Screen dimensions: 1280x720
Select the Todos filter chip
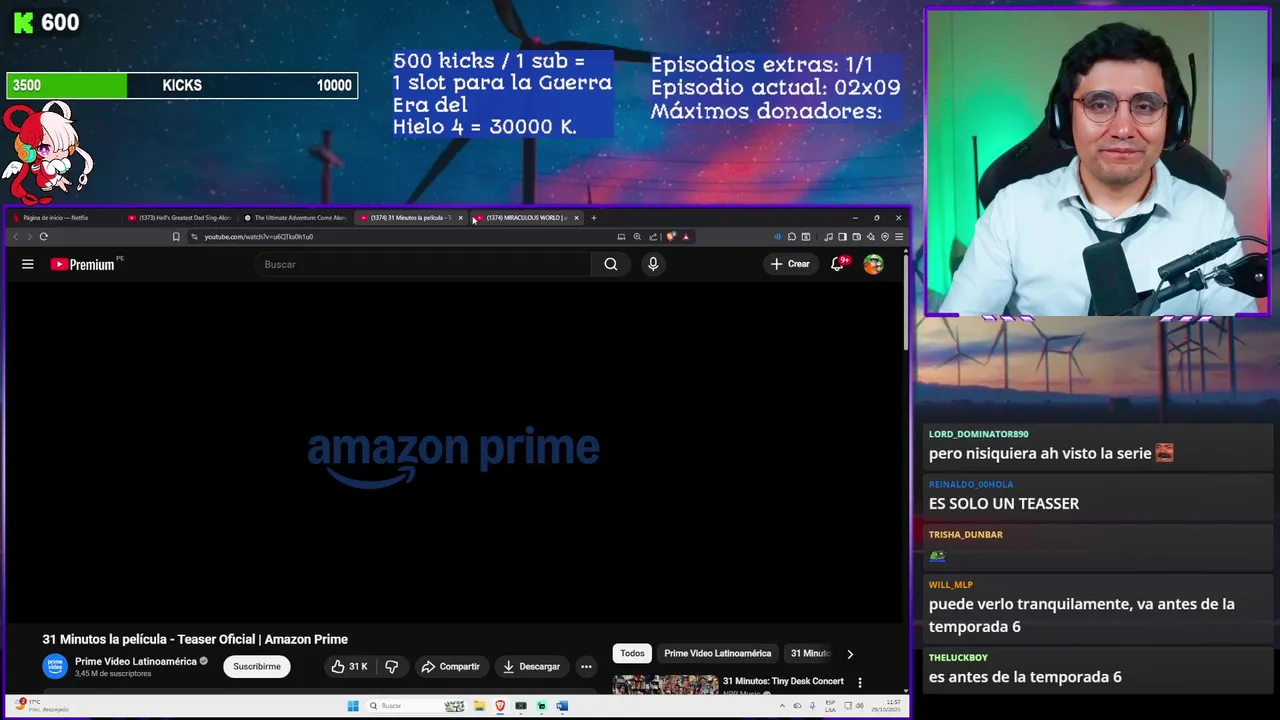coord(632,654)
